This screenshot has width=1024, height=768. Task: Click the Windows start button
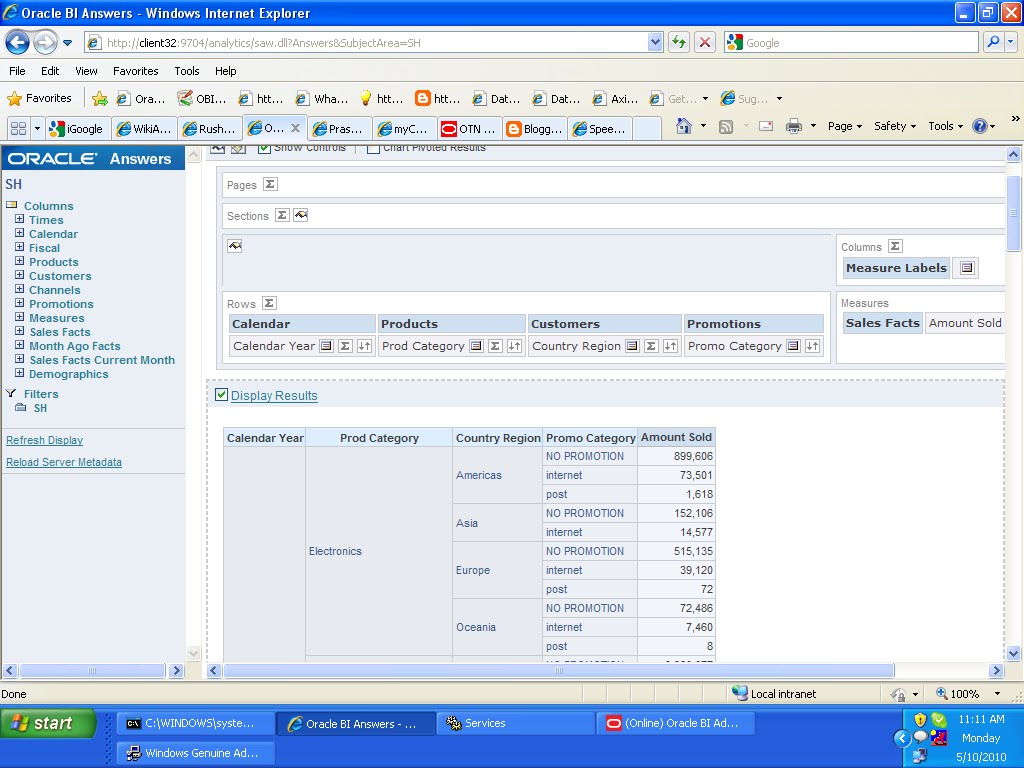[49, 723]
